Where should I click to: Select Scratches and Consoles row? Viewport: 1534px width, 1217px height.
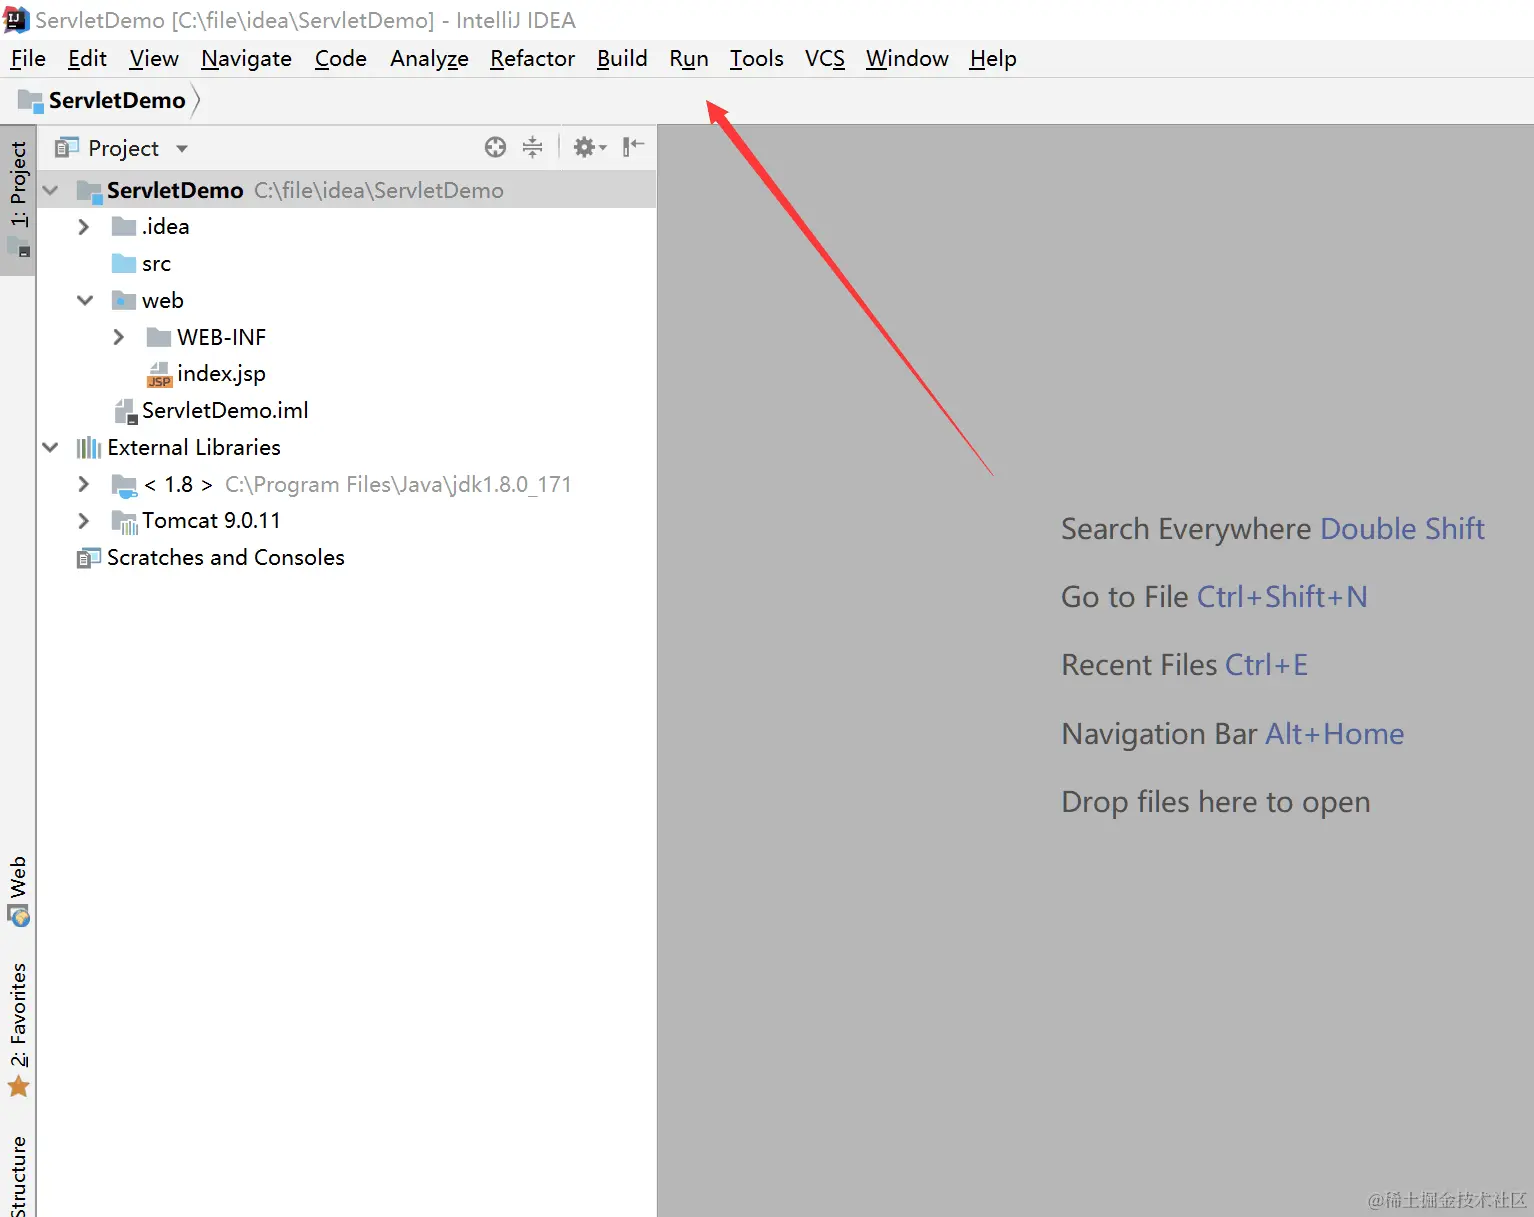pos(346,558)
